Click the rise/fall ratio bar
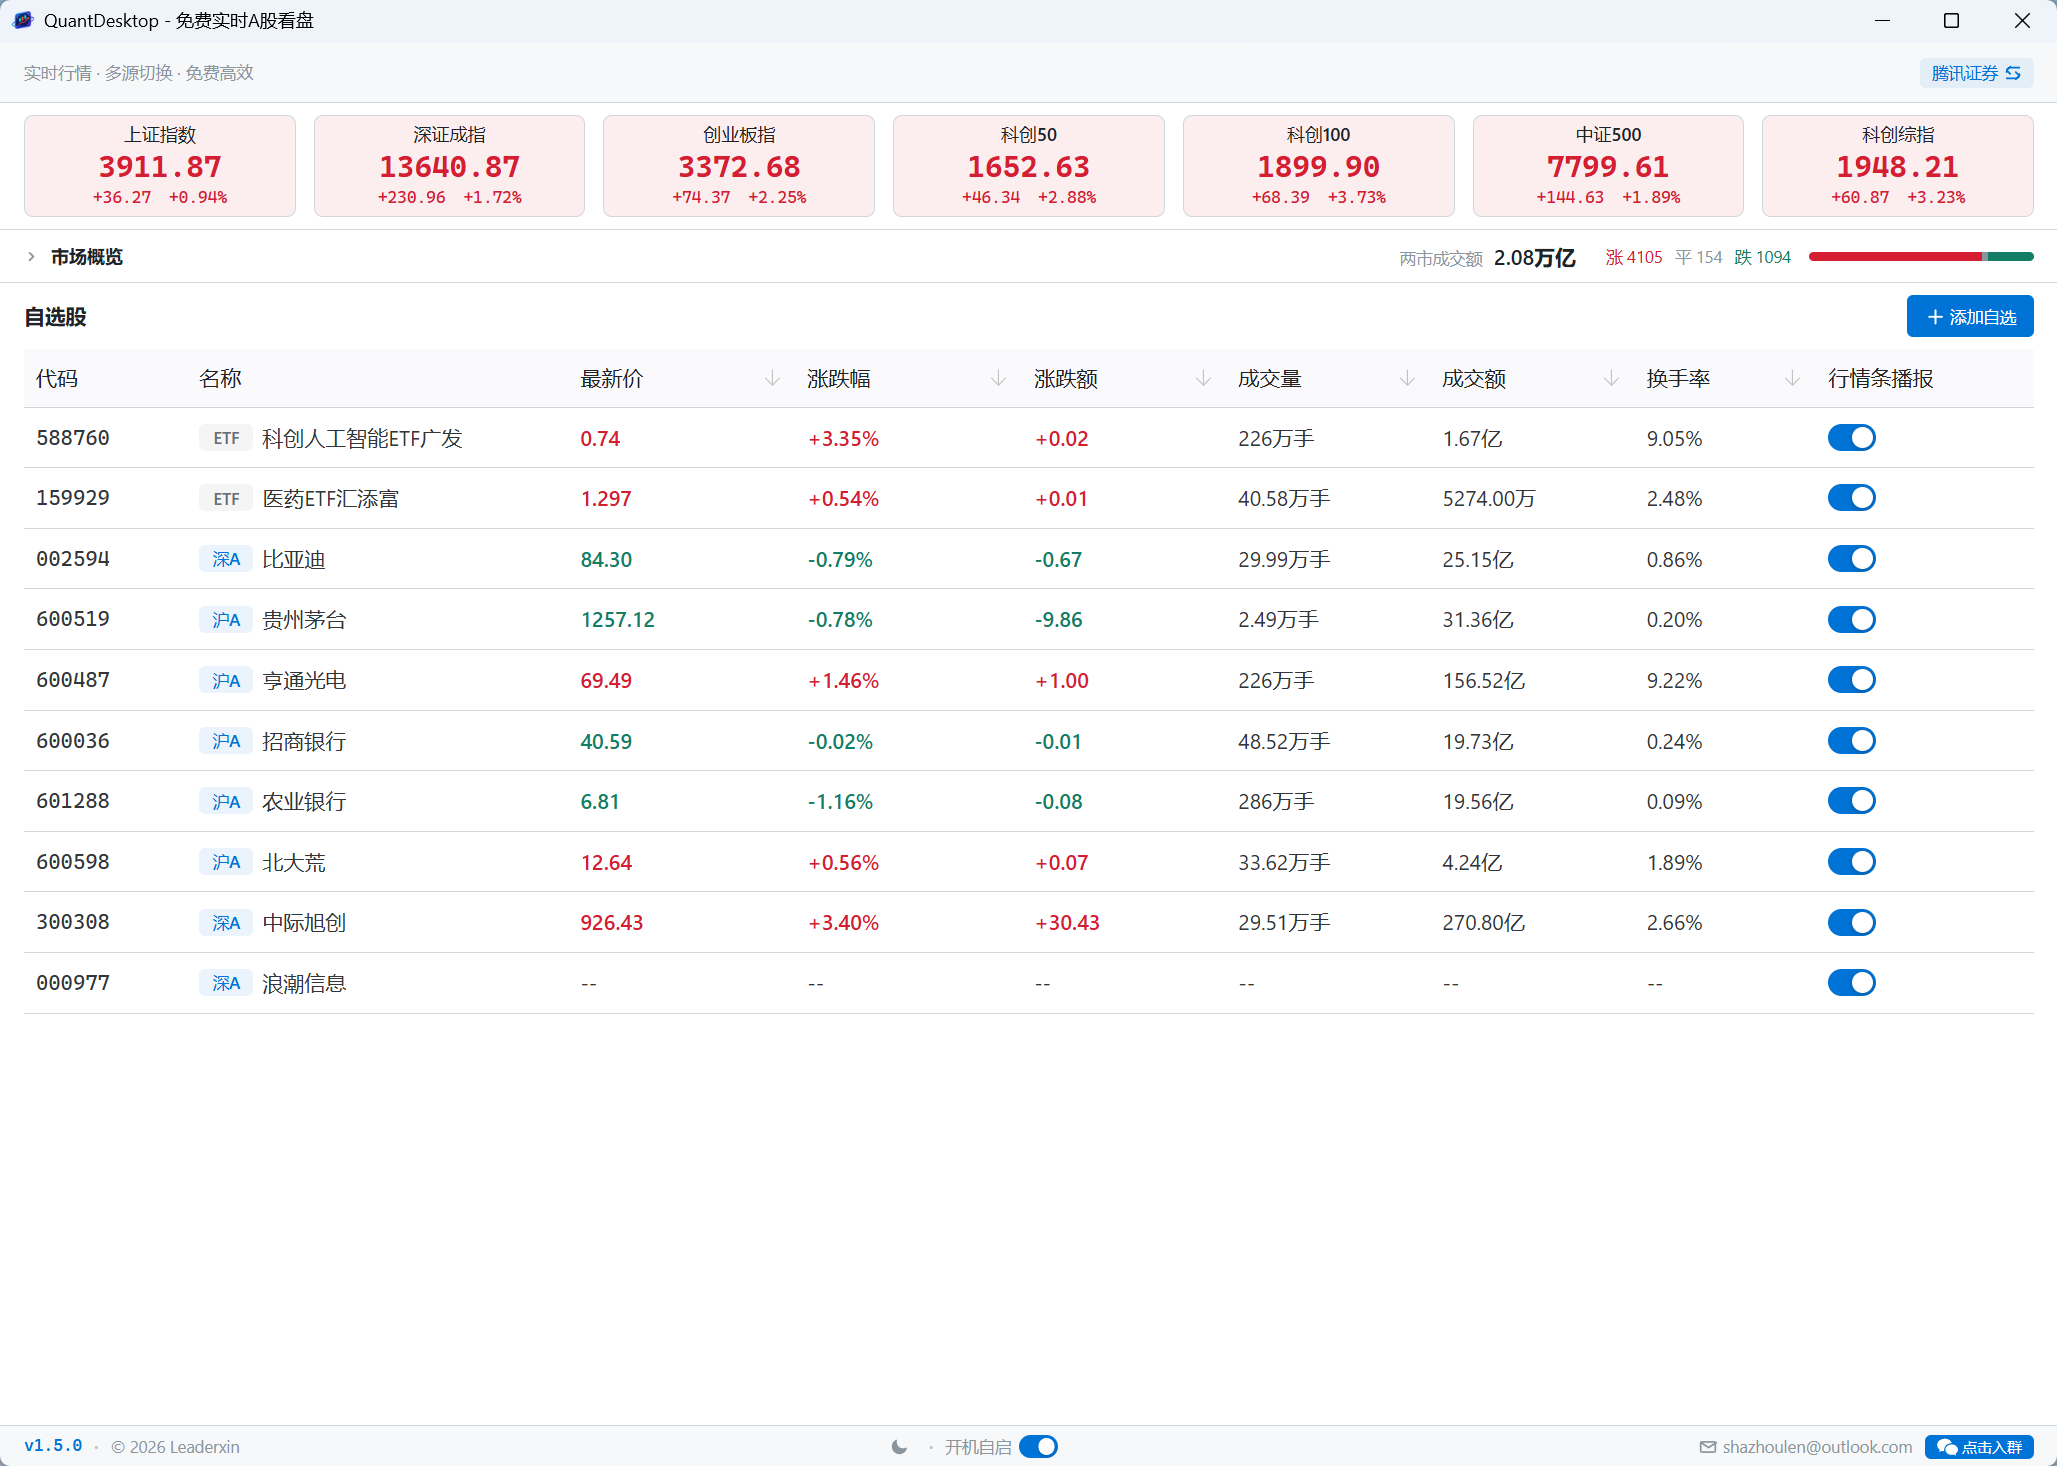Screen dimensions: 2057x1466 (1921, 257)
